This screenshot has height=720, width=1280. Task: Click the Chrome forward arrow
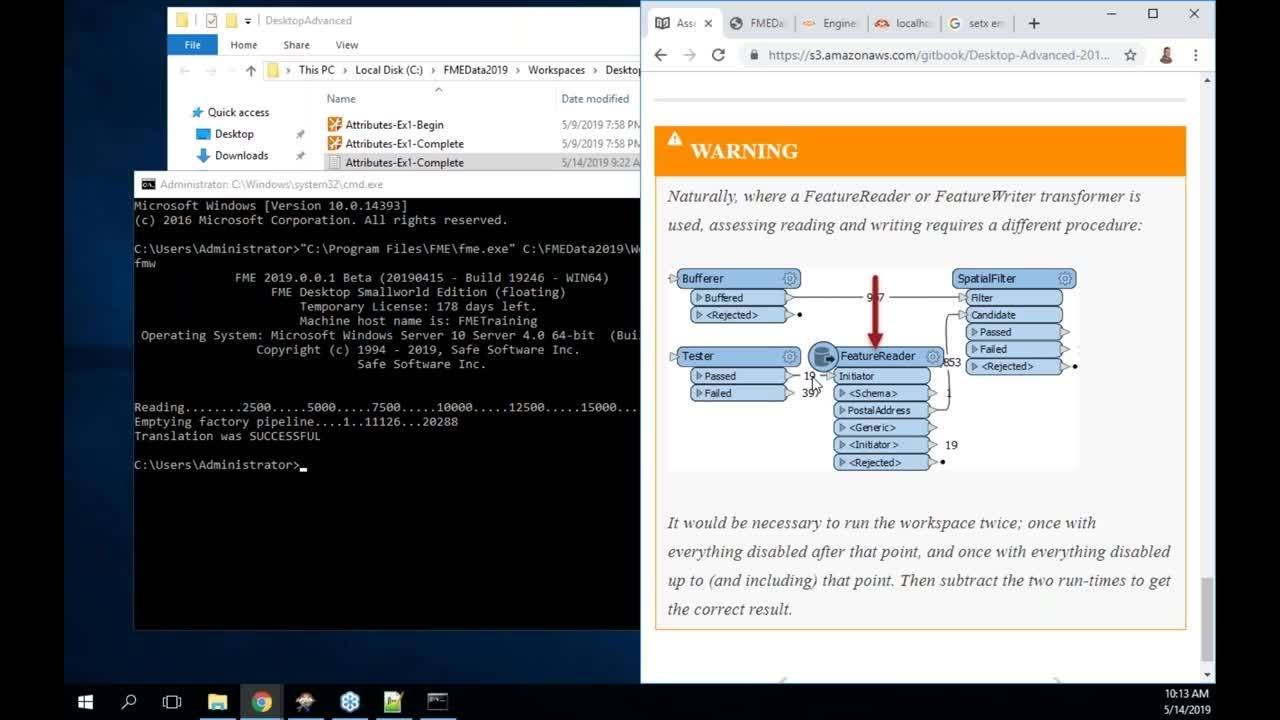click(x=689, y=55)
